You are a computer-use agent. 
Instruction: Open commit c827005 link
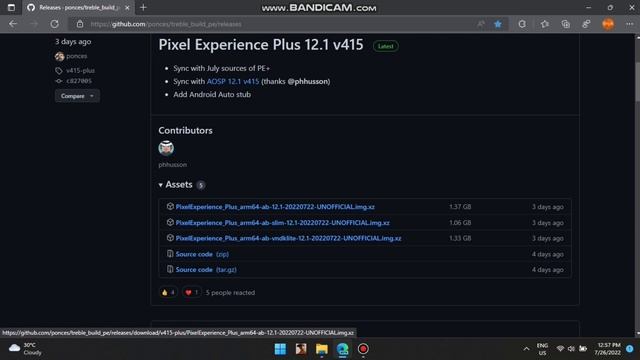tap(79, 81)
